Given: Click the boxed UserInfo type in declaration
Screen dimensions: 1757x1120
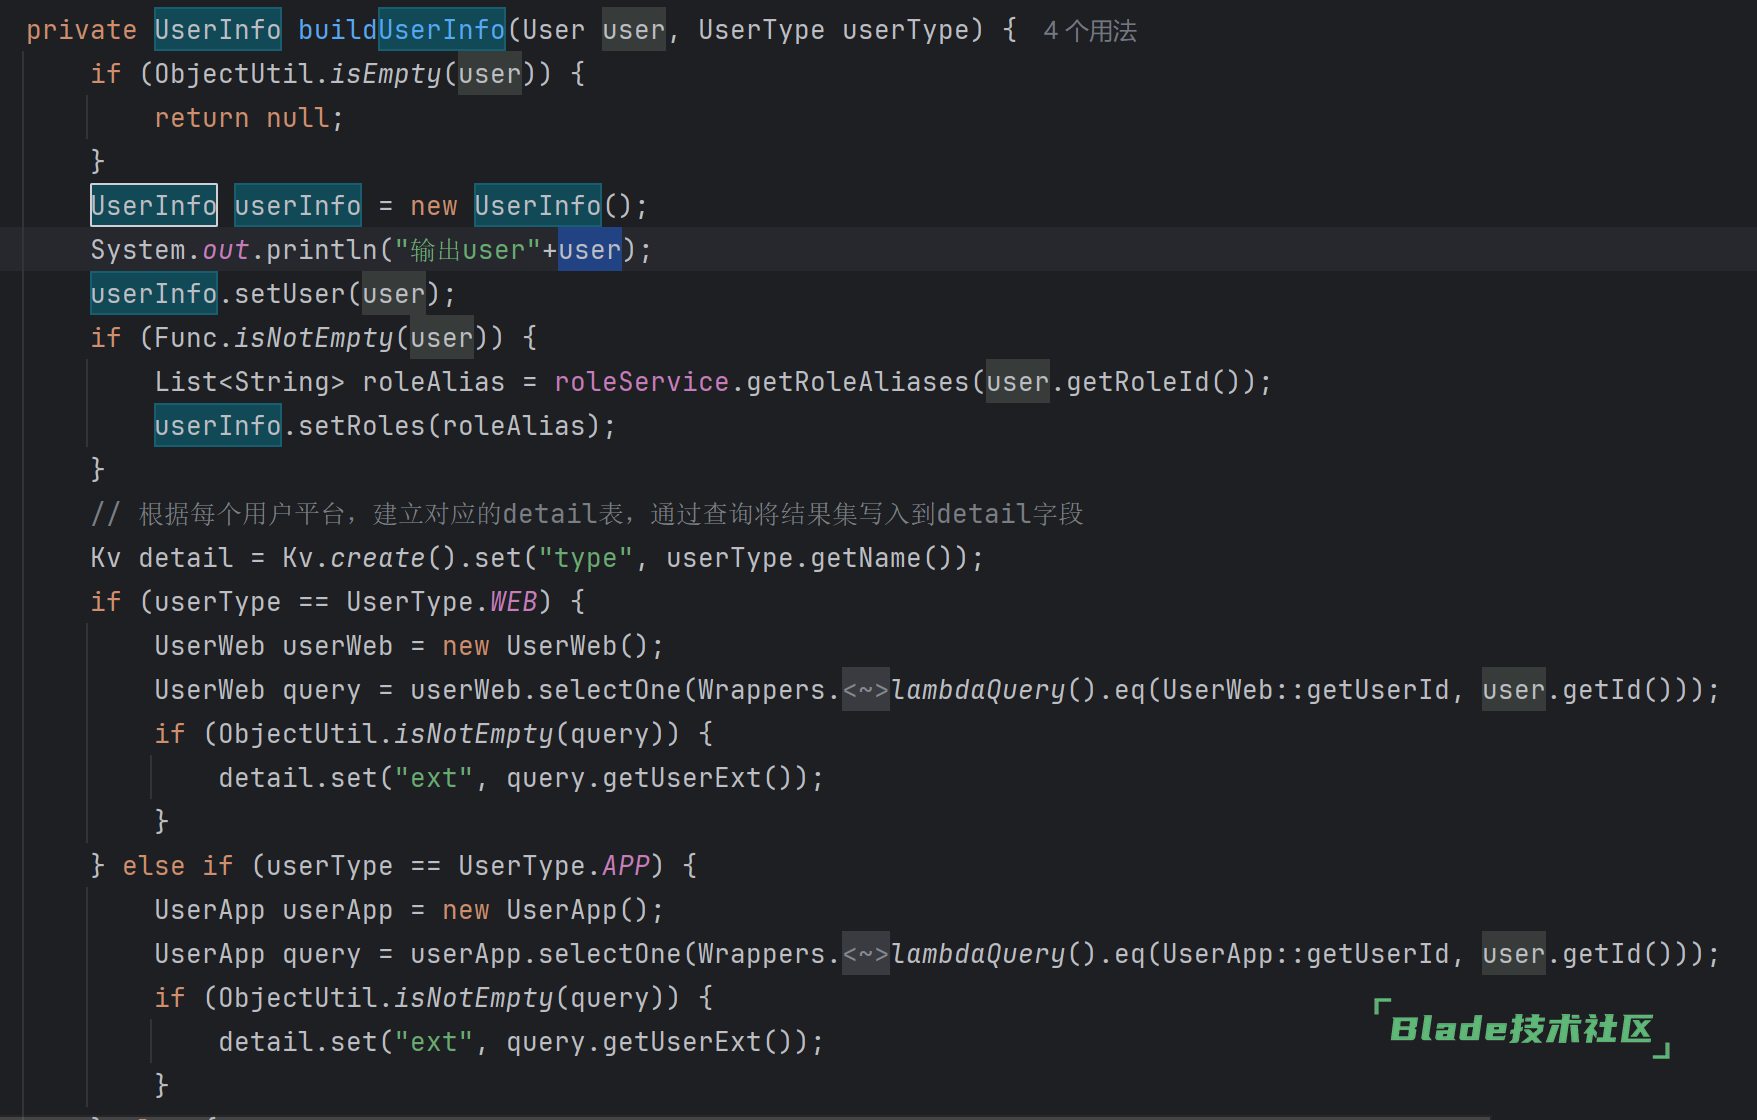Looking at the screenshot, I should [154, 206].
